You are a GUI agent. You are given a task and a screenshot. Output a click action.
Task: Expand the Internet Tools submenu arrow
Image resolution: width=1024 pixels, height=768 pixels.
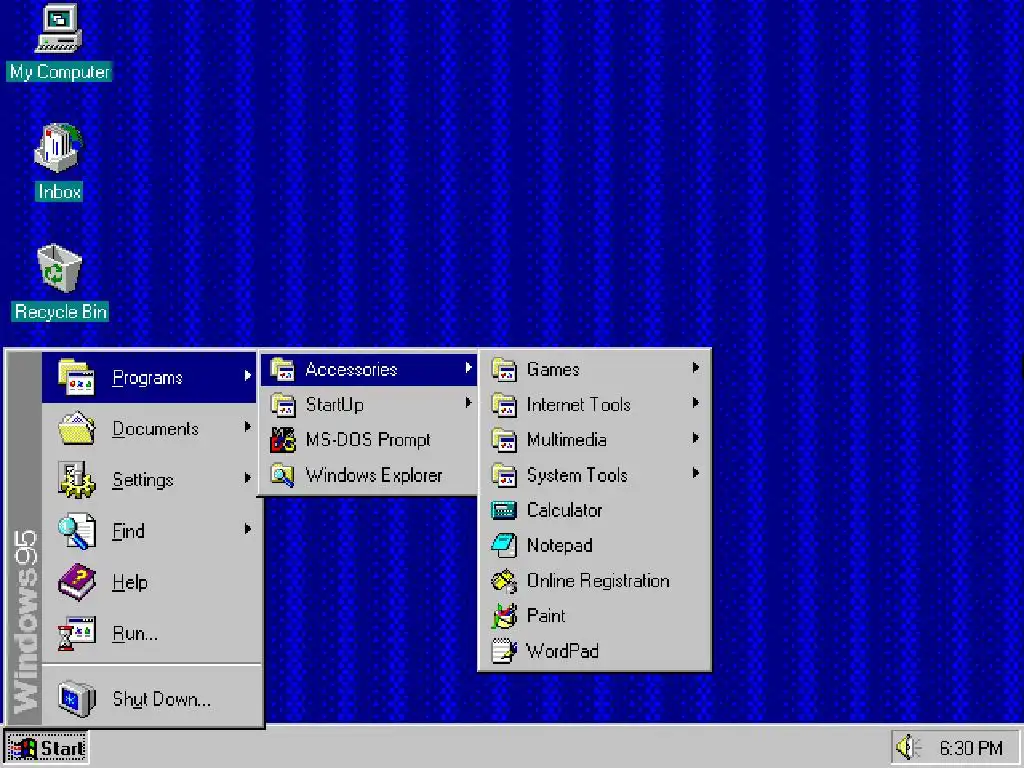(x=696, y=403)
